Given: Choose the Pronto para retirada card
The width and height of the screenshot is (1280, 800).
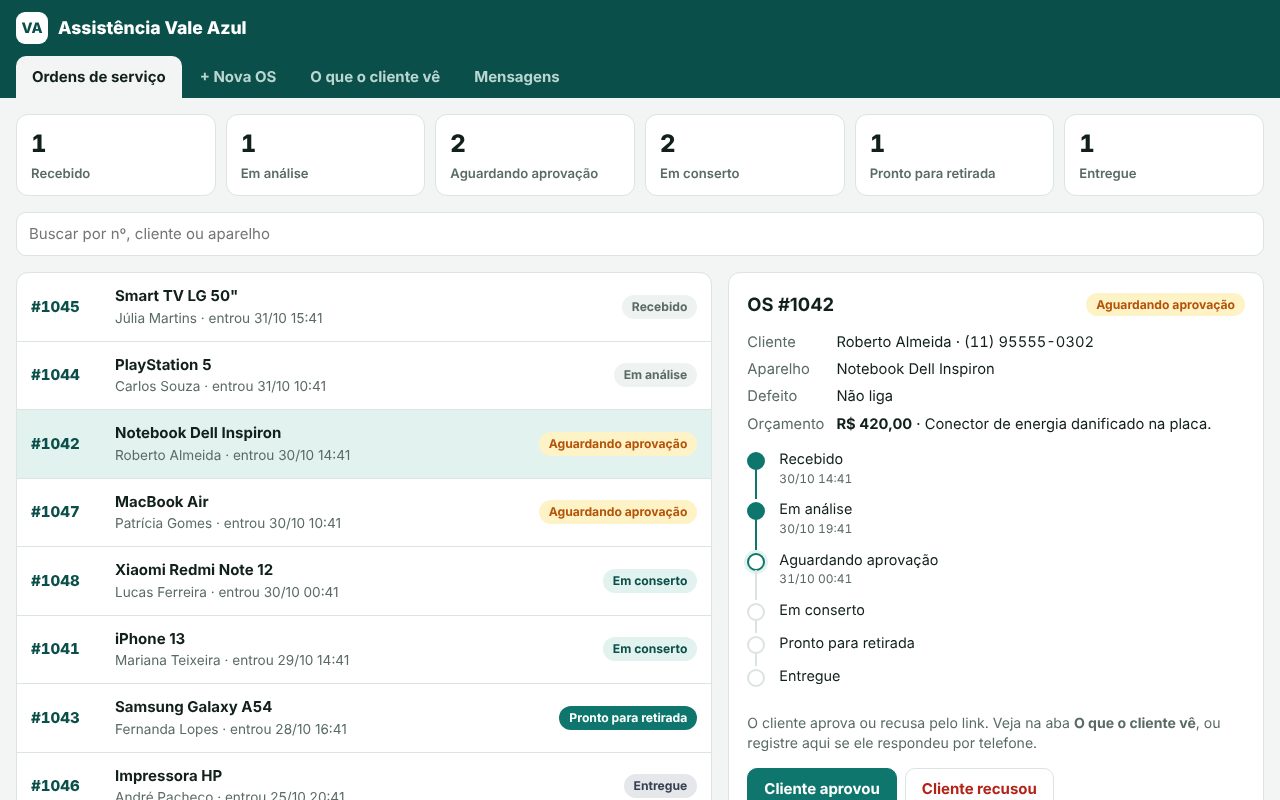Looking at the screenshot, I should (954, 155).
